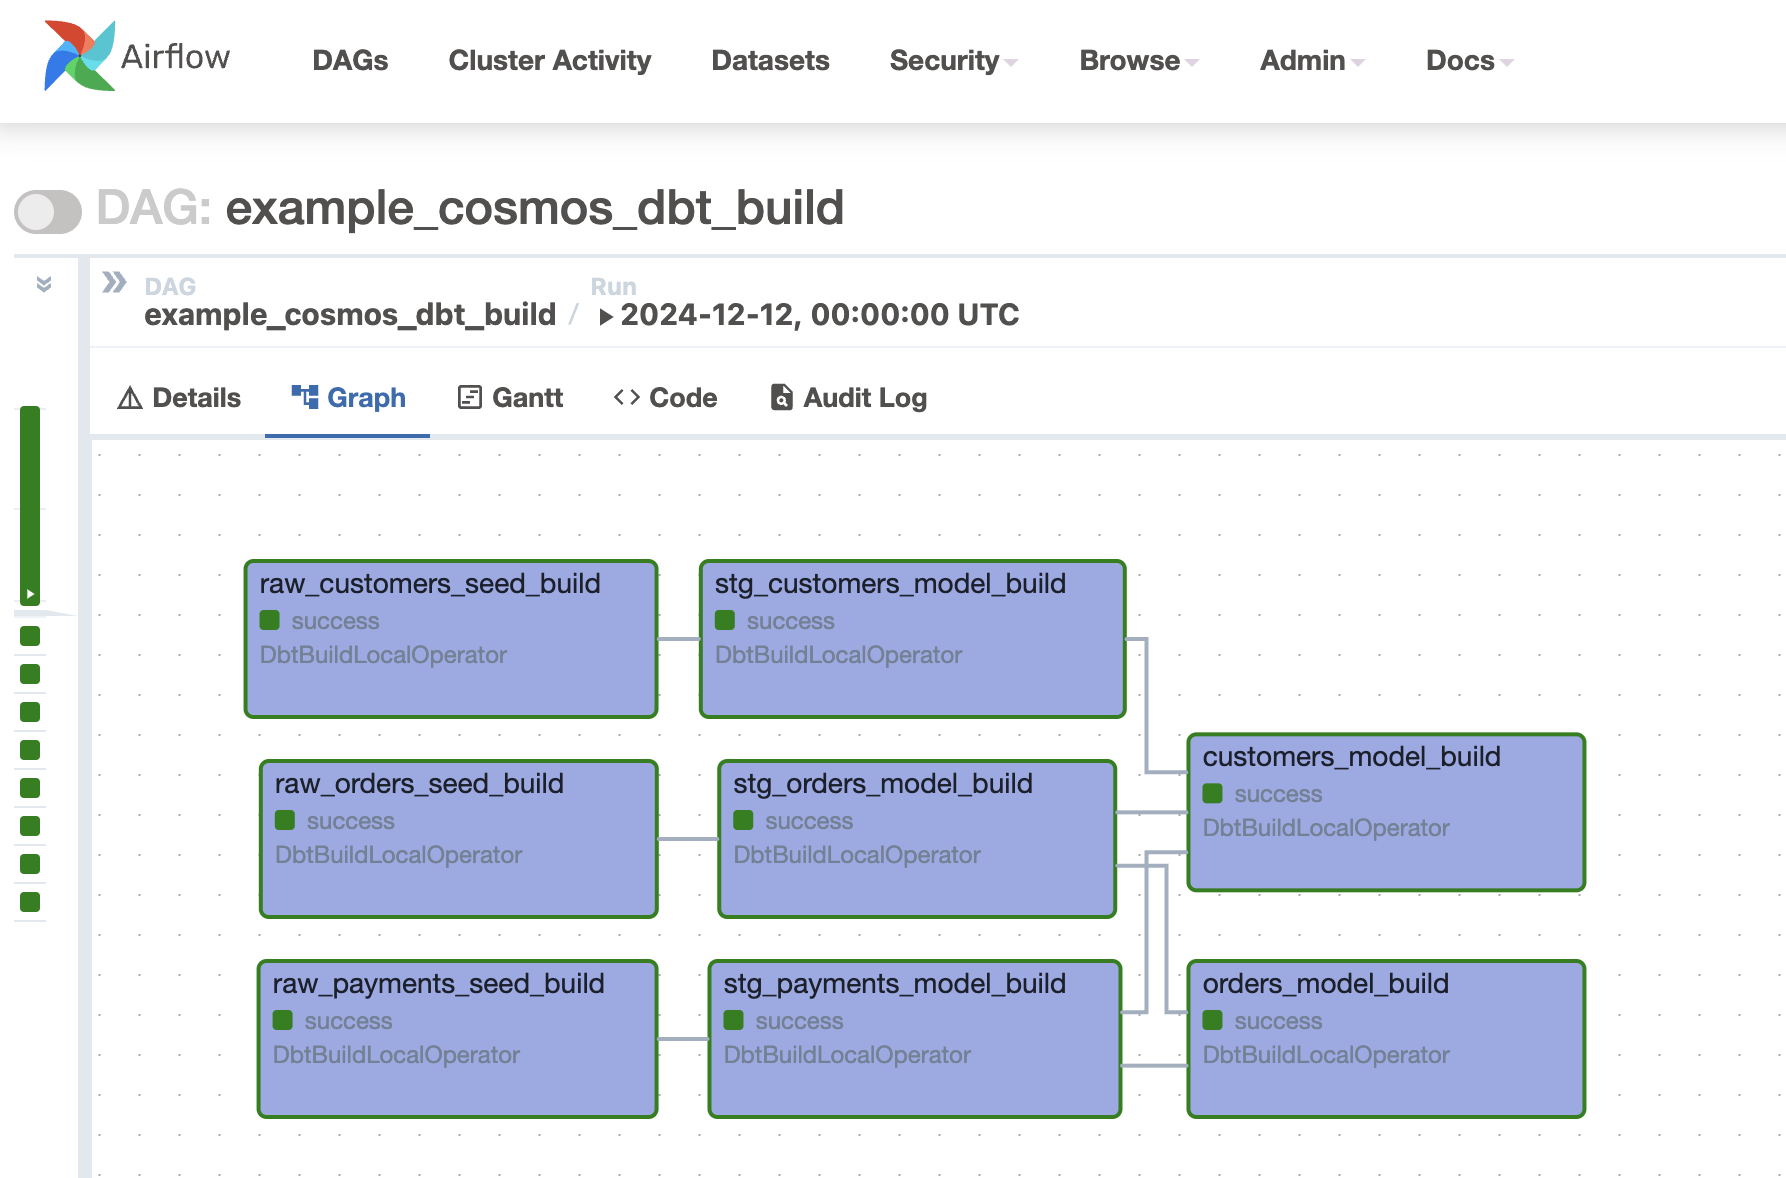
Task: Expand the Browse dropdown
Action: tap(1136, 60)
